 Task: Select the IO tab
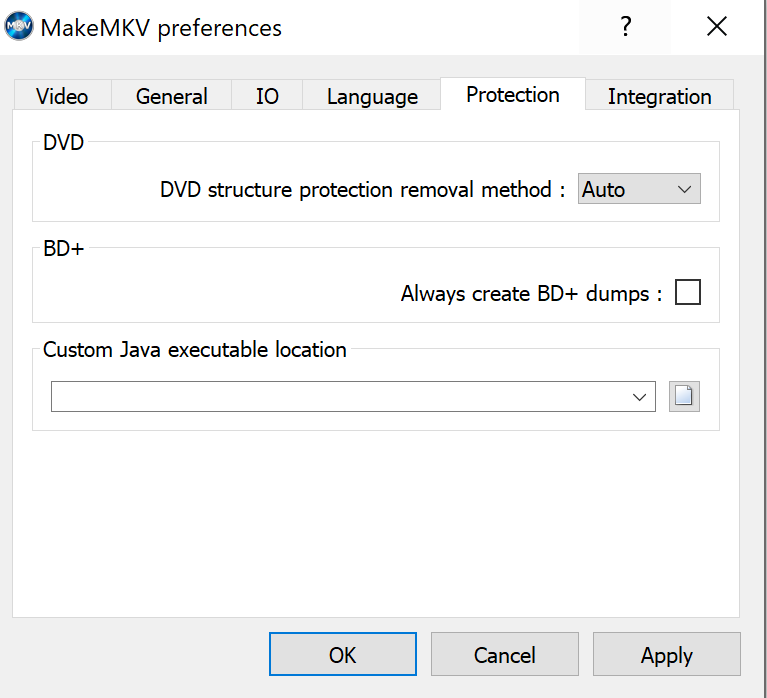(267, 96)
